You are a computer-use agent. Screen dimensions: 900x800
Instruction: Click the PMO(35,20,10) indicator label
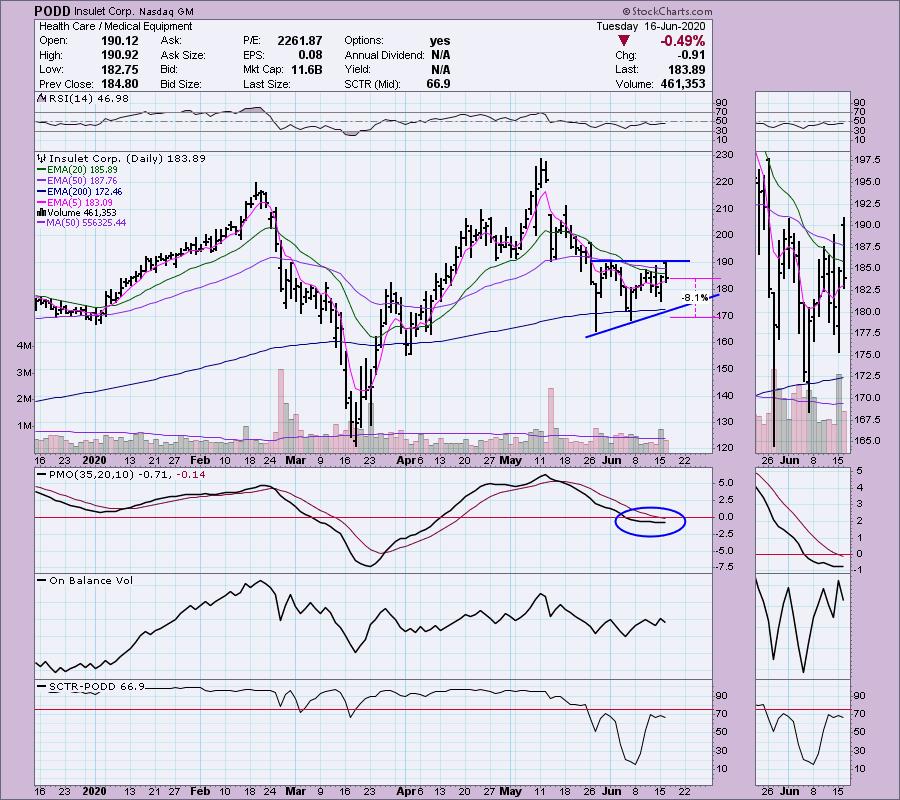[92, 475]
